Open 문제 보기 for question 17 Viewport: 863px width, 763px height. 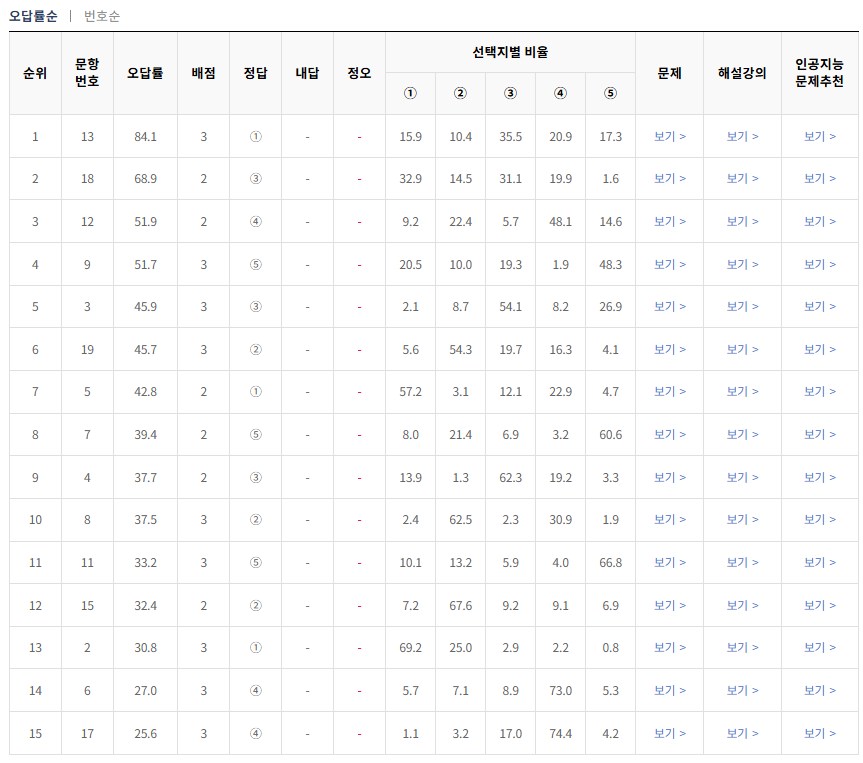coord(668,732)
